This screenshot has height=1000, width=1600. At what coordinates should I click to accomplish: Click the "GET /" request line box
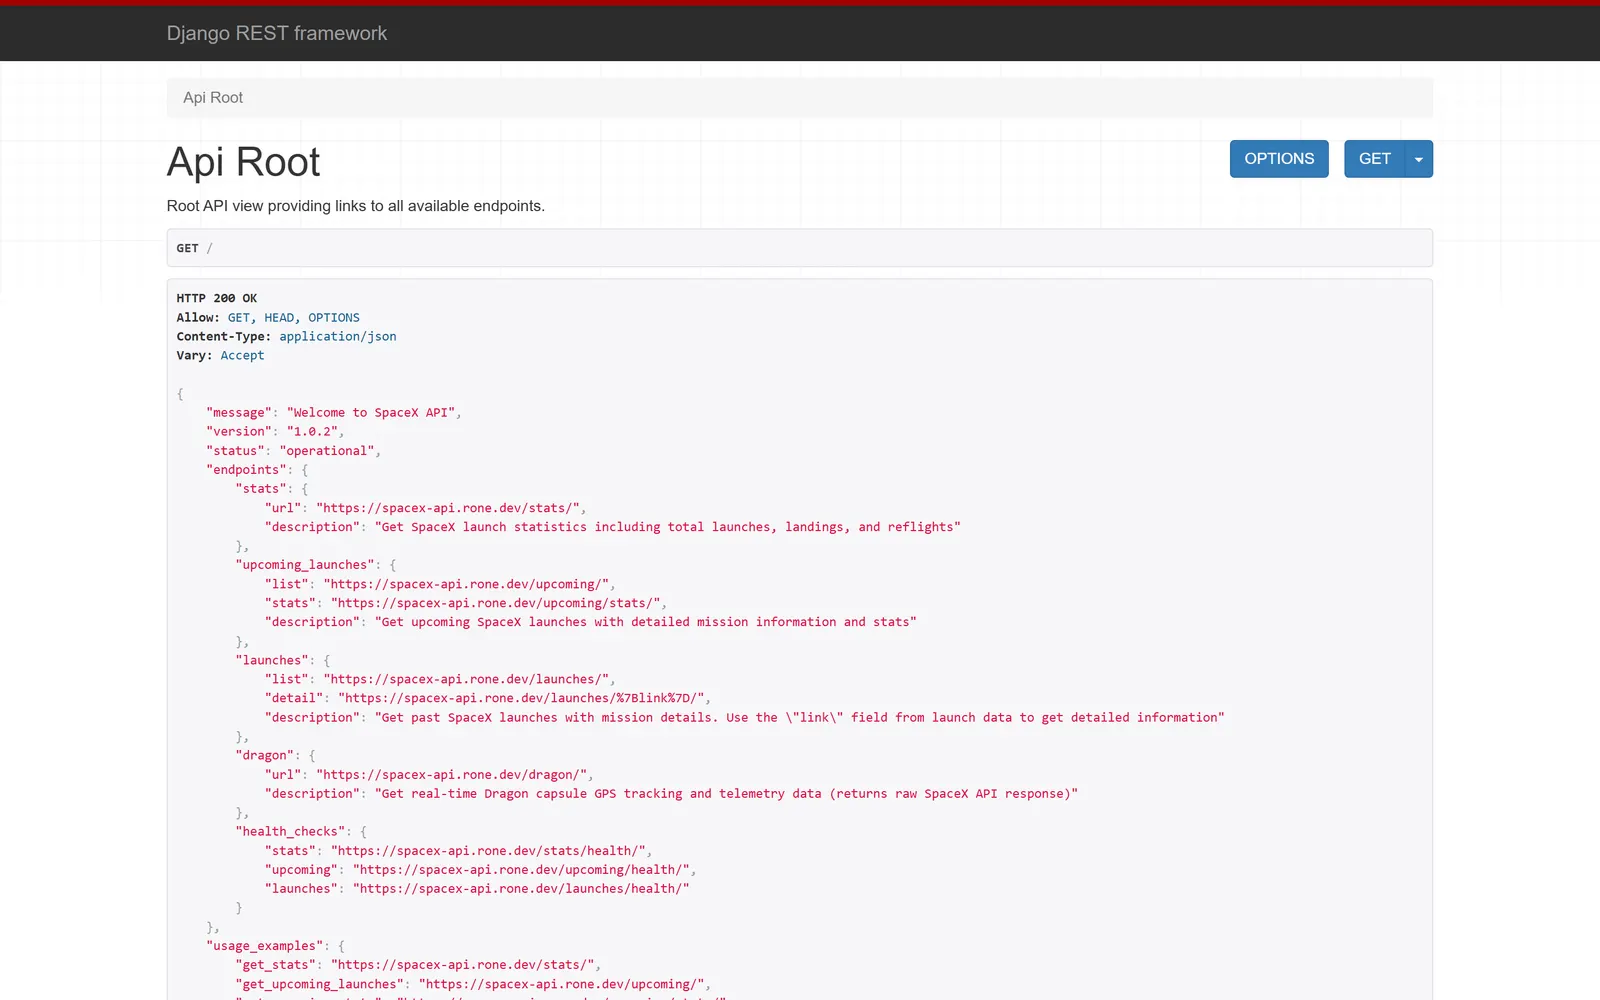[x=800, y=248]
